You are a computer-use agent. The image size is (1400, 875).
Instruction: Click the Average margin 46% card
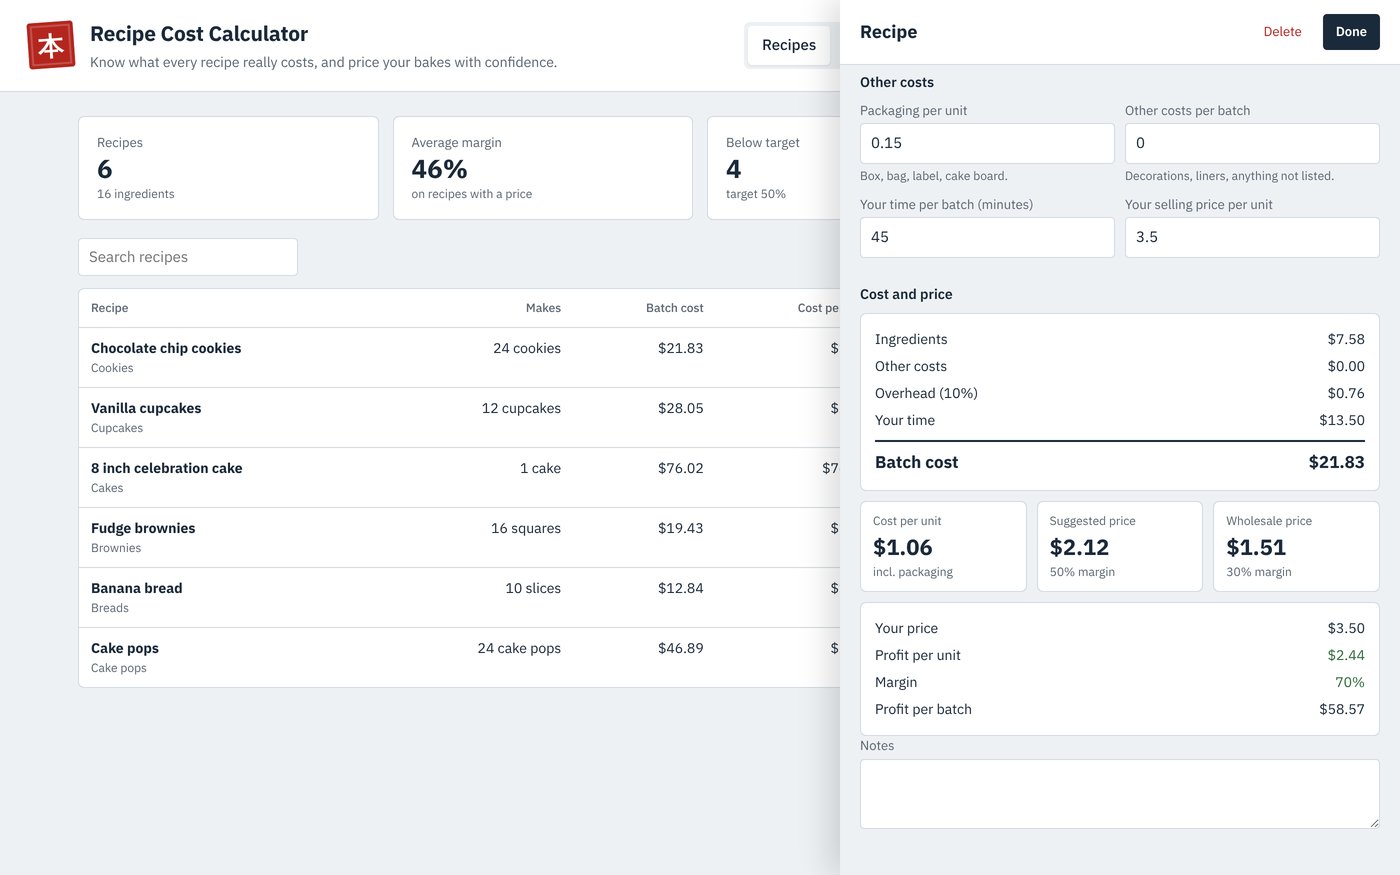coord(543,168)
